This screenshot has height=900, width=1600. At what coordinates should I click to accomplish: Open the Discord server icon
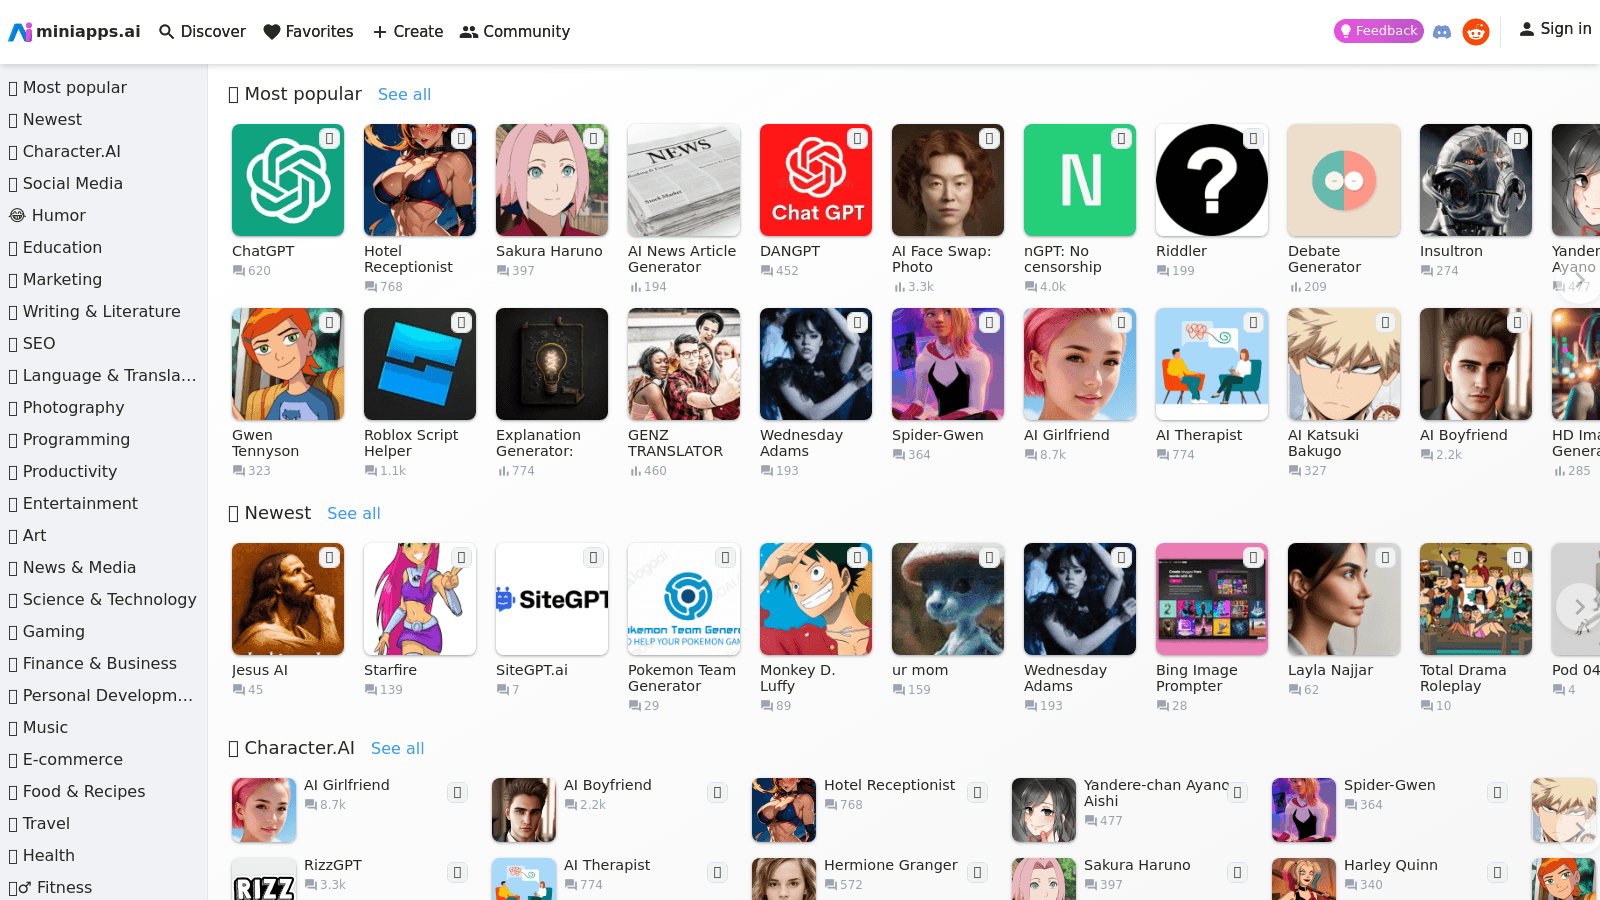(1442, 32)
